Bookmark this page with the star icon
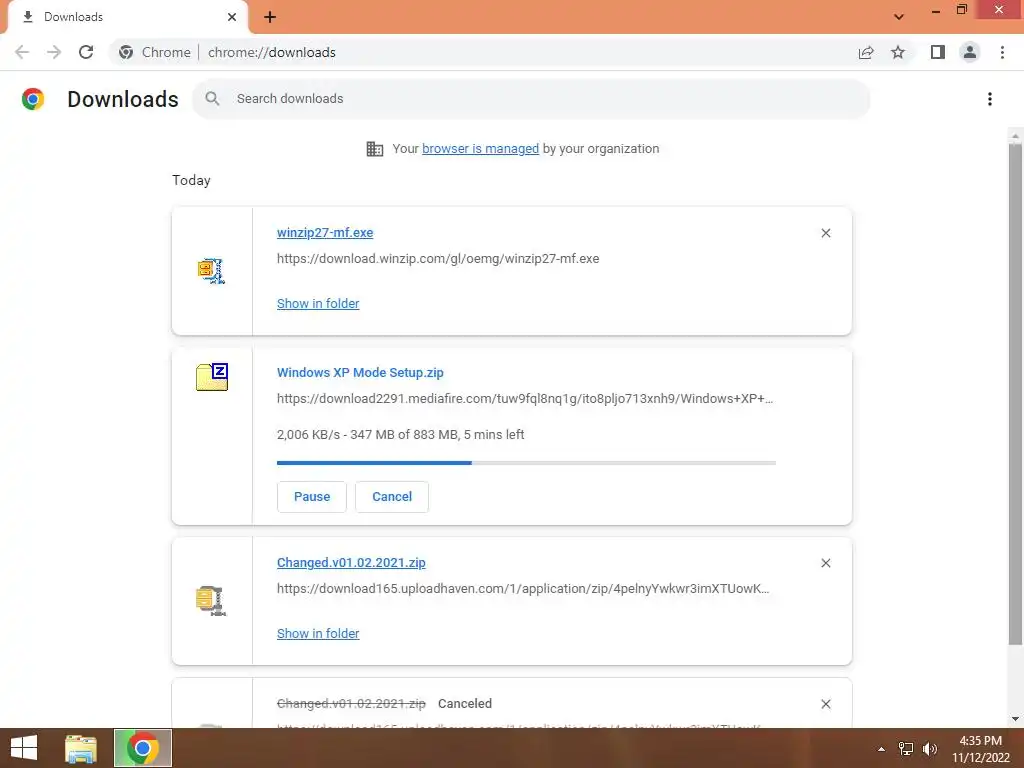 898,52
